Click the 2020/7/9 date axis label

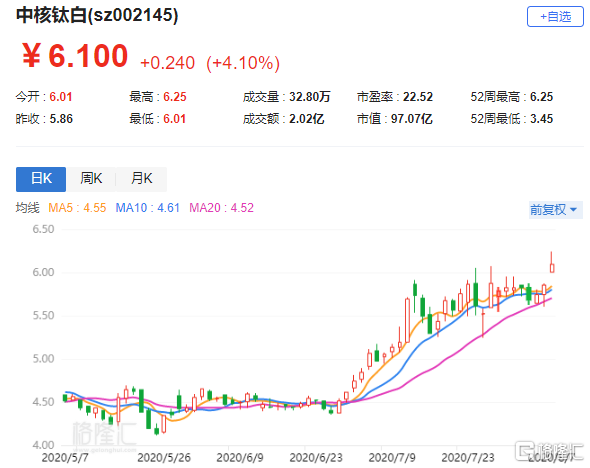[x=392, y=458]
